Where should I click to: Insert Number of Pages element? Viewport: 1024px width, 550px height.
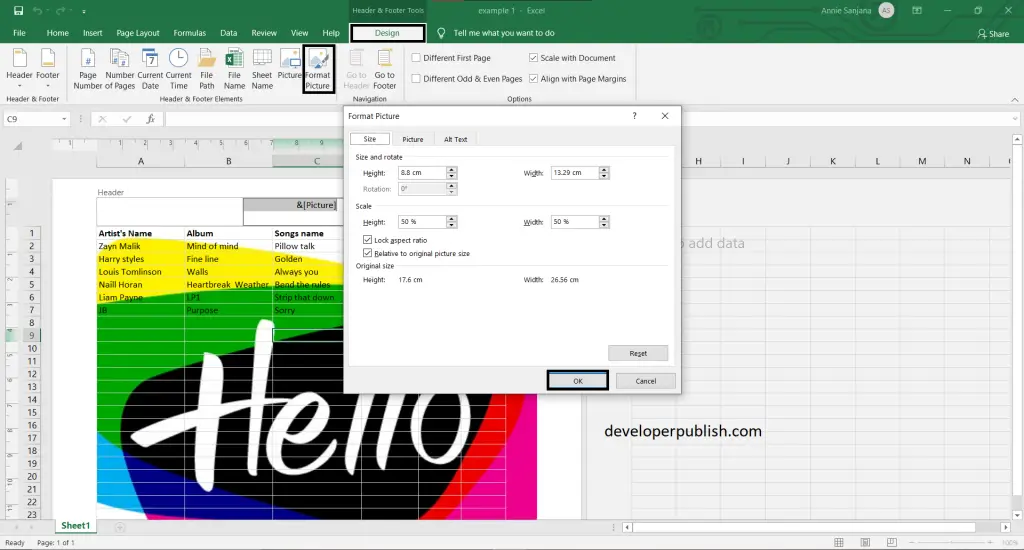(120, 69)
